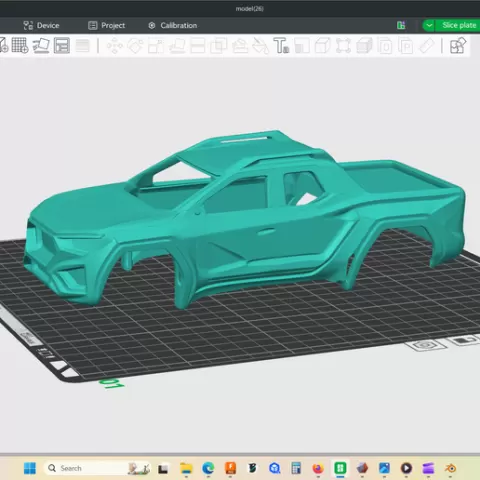Open the Windows Start menu
480x480 pixels.
tap(30, 468)
